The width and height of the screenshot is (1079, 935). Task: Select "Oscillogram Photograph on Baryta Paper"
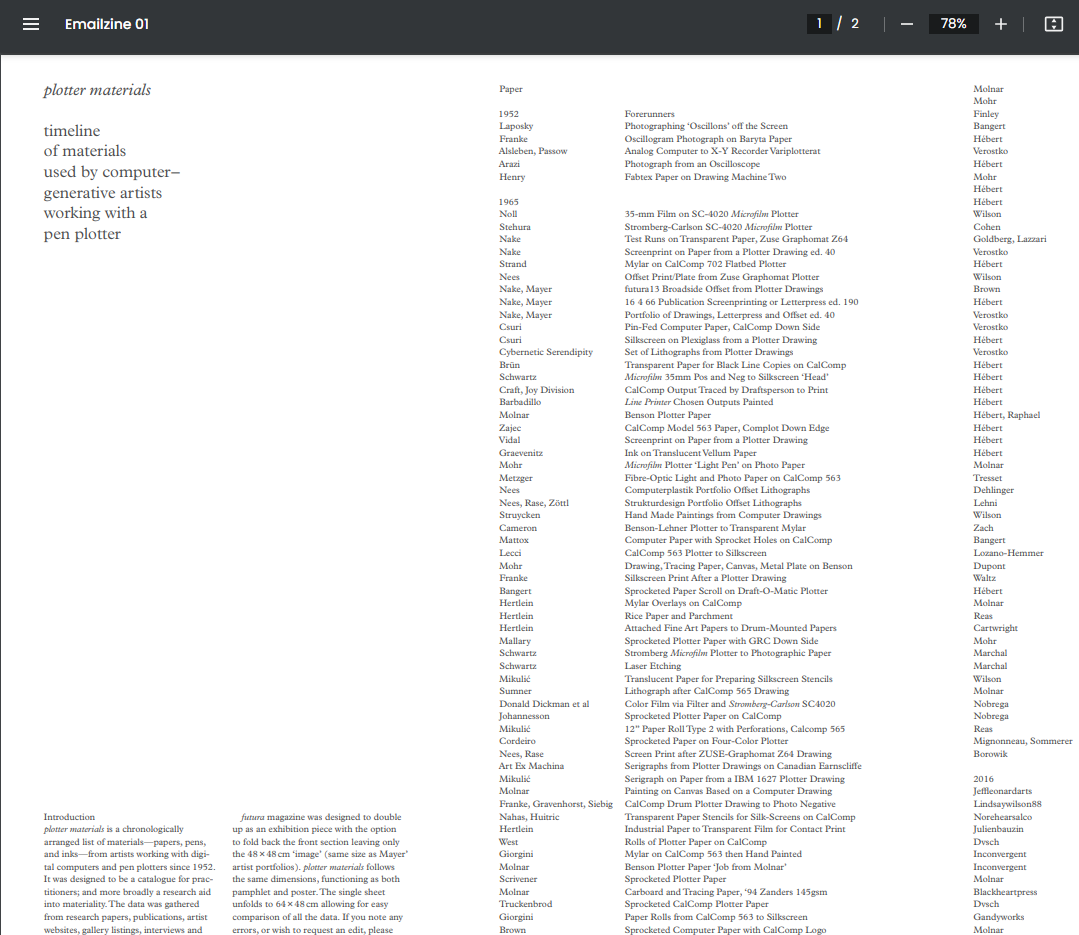(x=708, y=139)
